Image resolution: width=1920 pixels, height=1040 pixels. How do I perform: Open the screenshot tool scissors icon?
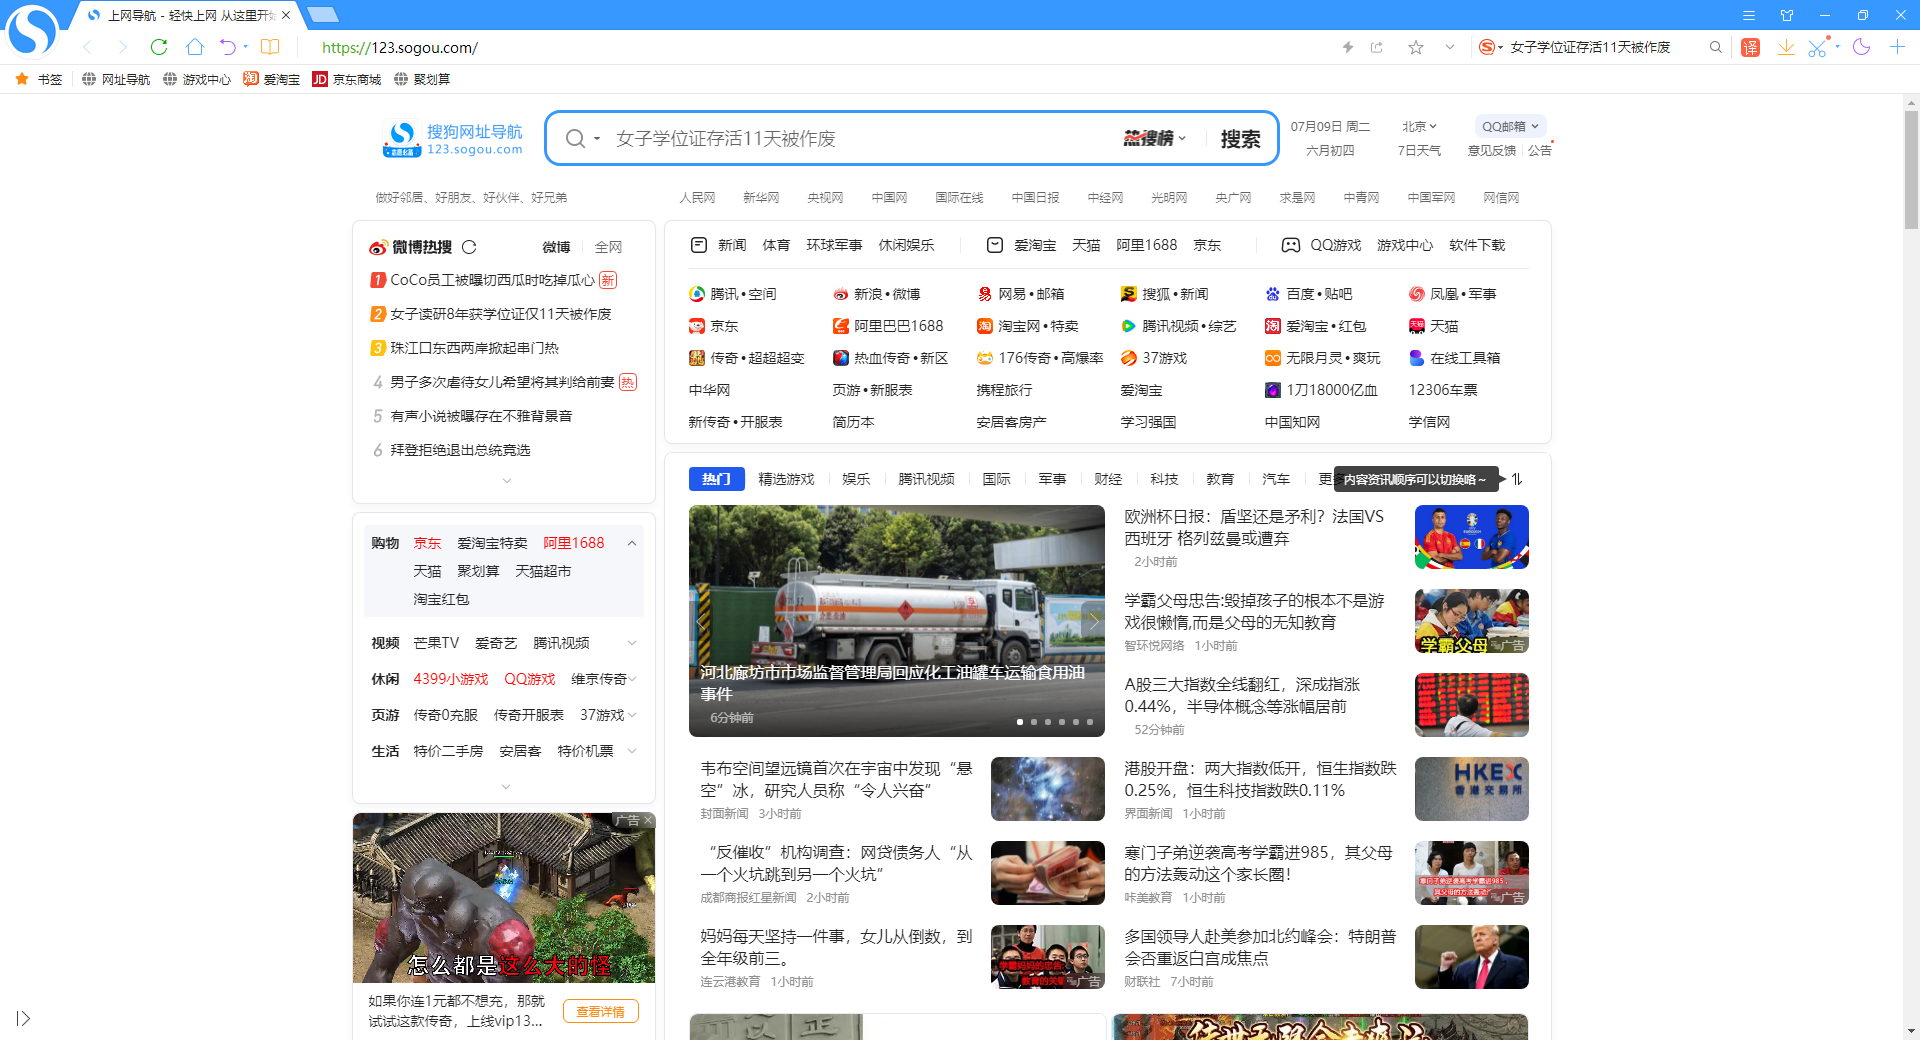coord(1818,47)
